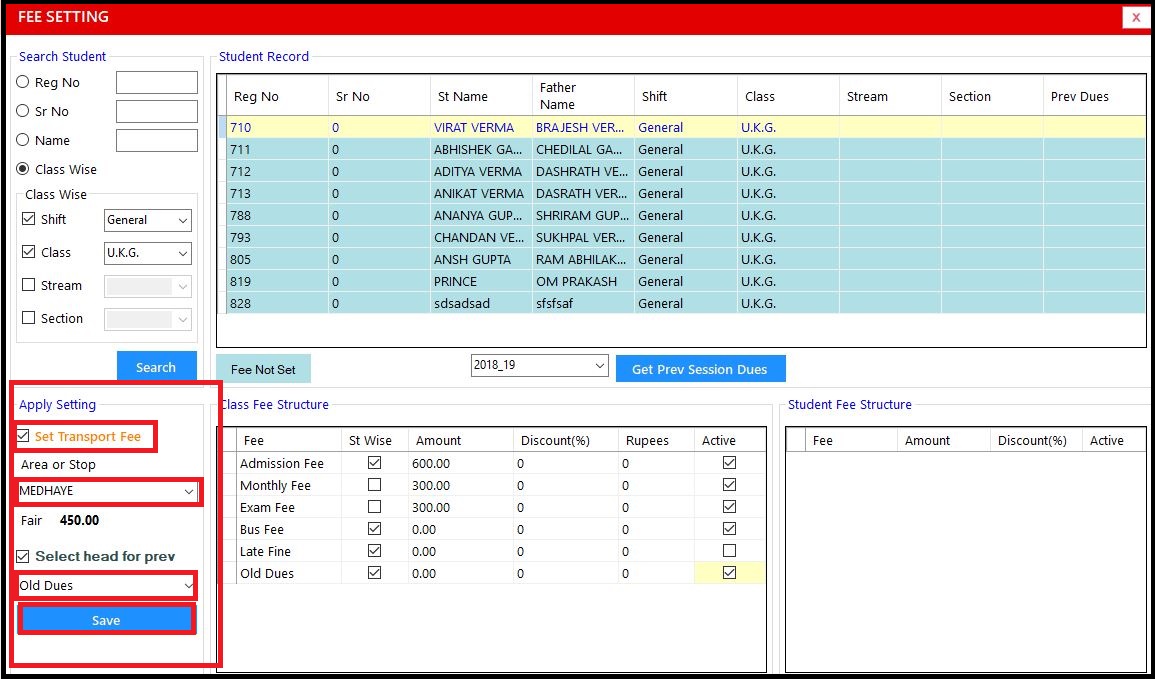Enable the Stream filter checkbox

(29, 286)
